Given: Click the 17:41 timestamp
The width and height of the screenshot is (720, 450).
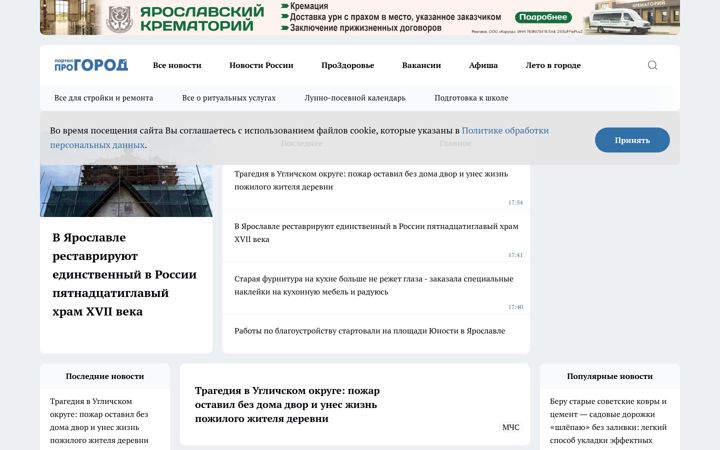Looking at the screenshot, I should [x=515, y=255].
